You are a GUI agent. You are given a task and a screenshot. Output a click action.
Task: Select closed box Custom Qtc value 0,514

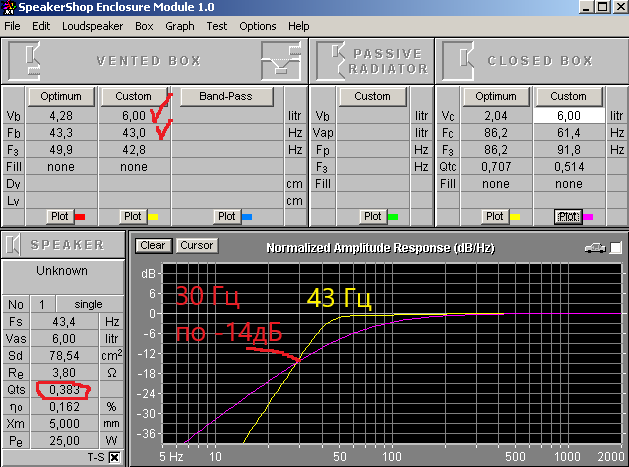click(x=569, y=166)
